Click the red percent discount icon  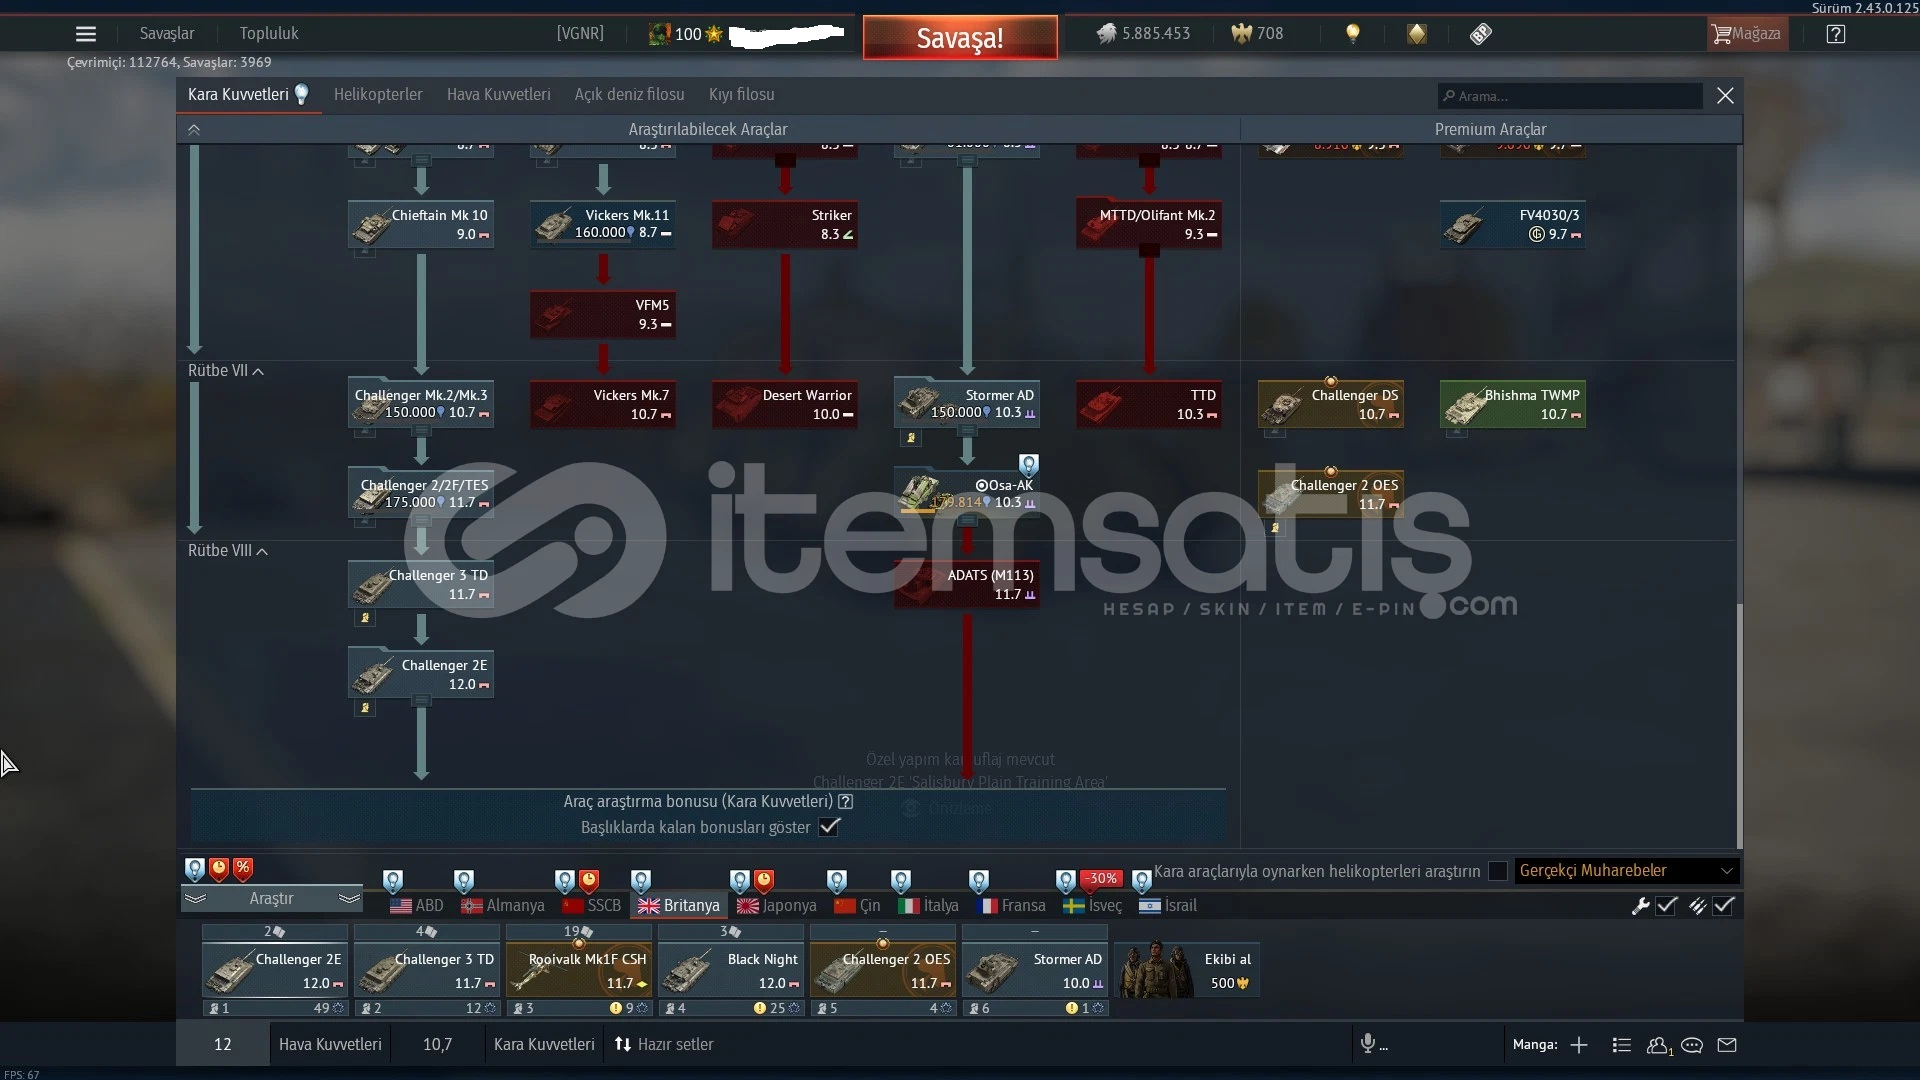(243, 869)
